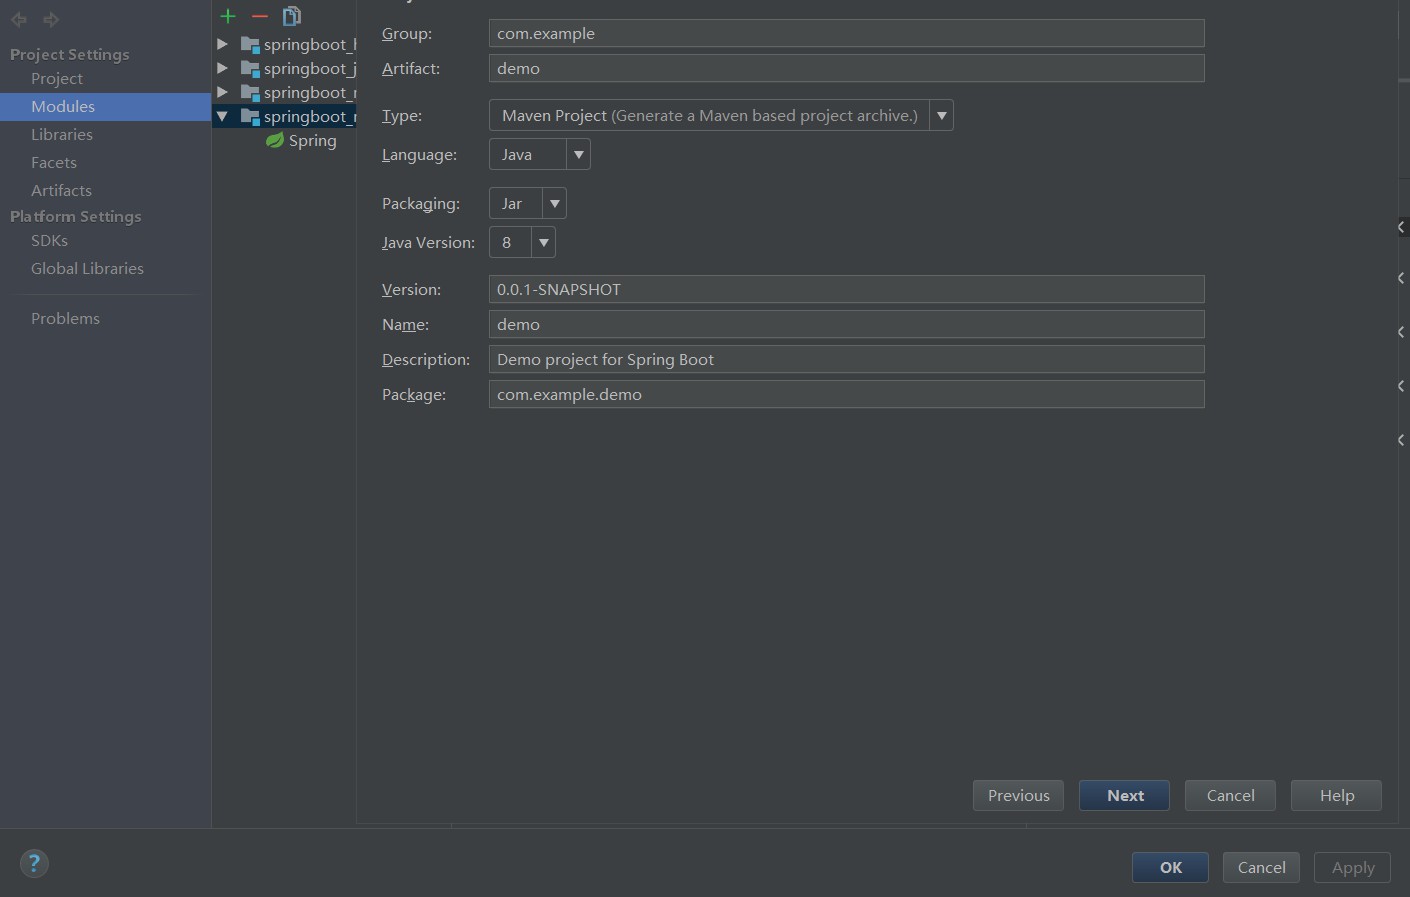Click the 'Project Settings' heading text
This screenshot has width=1410, height=897.
(x=69, y=54)
